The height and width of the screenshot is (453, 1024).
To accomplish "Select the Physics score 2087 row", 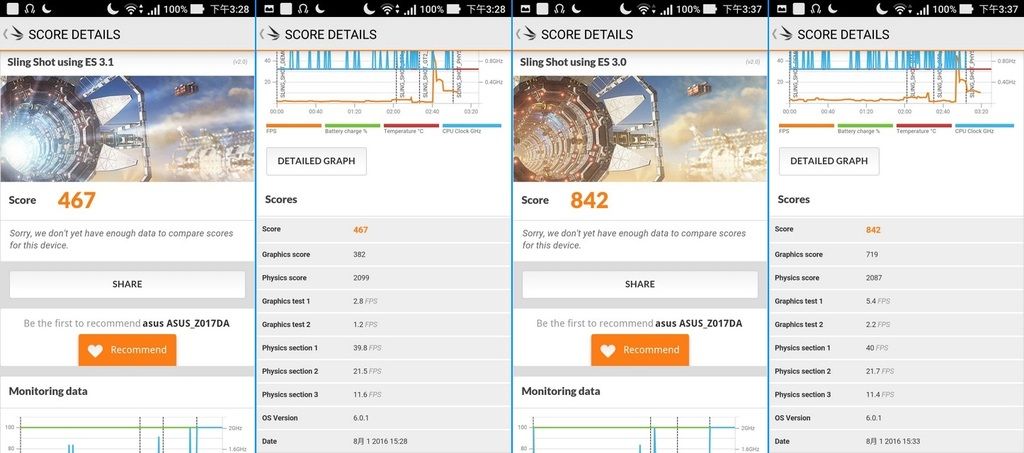I will tap(895, 278).
